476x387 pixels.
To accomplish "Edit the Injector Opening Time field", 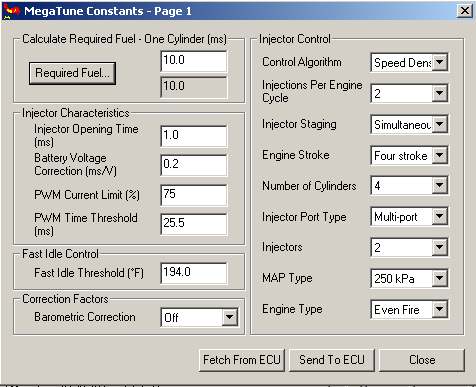I will [194, 136].
